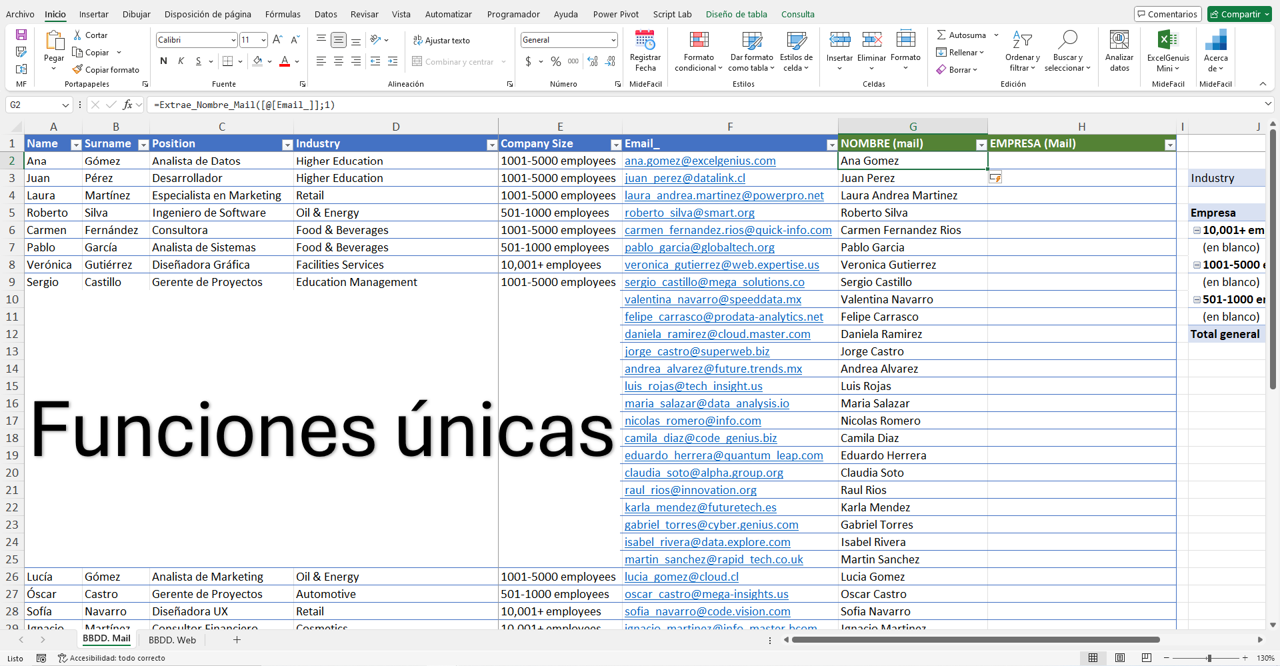Apply bold formatting with the N icon
The image size is (1280, 666).
163,61
